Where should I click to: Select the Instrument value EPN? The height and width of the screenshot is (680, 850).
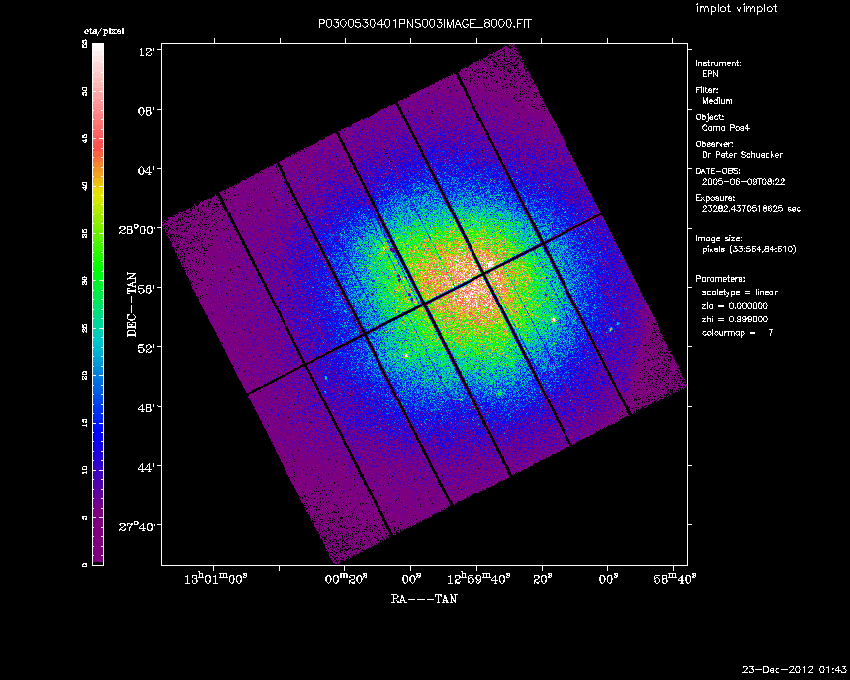710,74
